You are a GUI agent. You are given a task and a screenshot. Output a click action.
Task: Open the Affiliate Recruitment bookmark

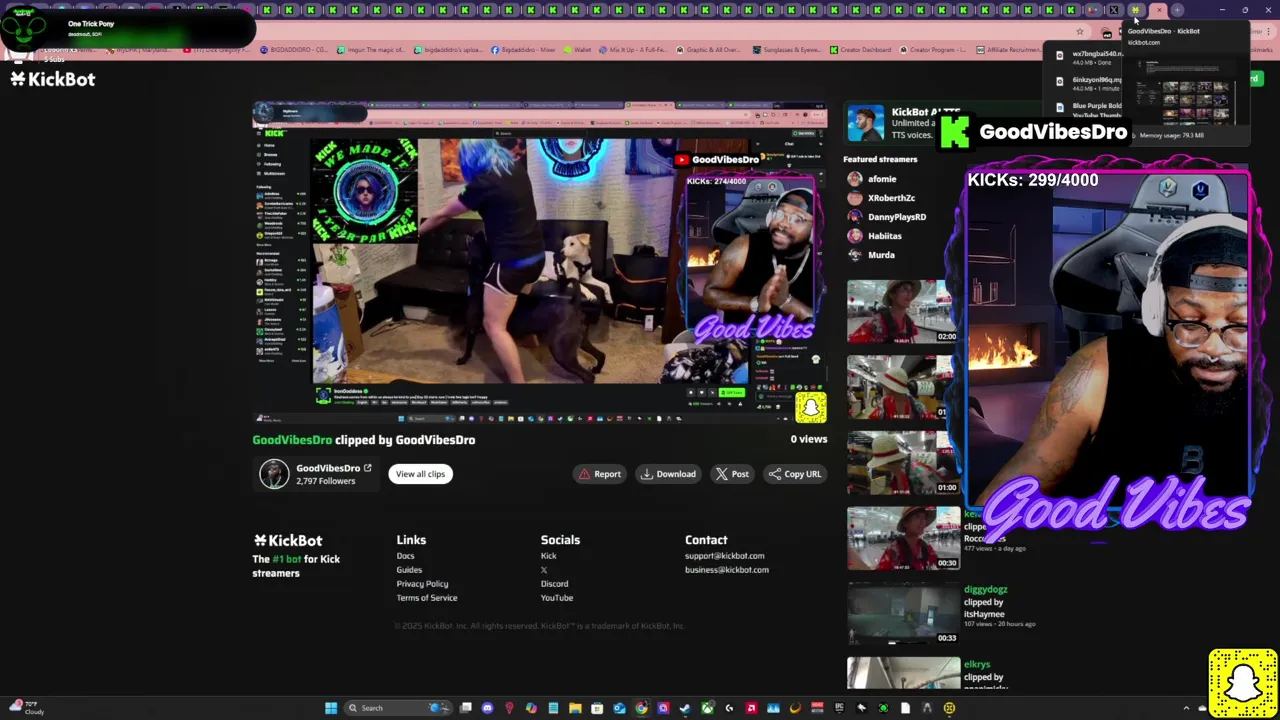coord(1009,49)
